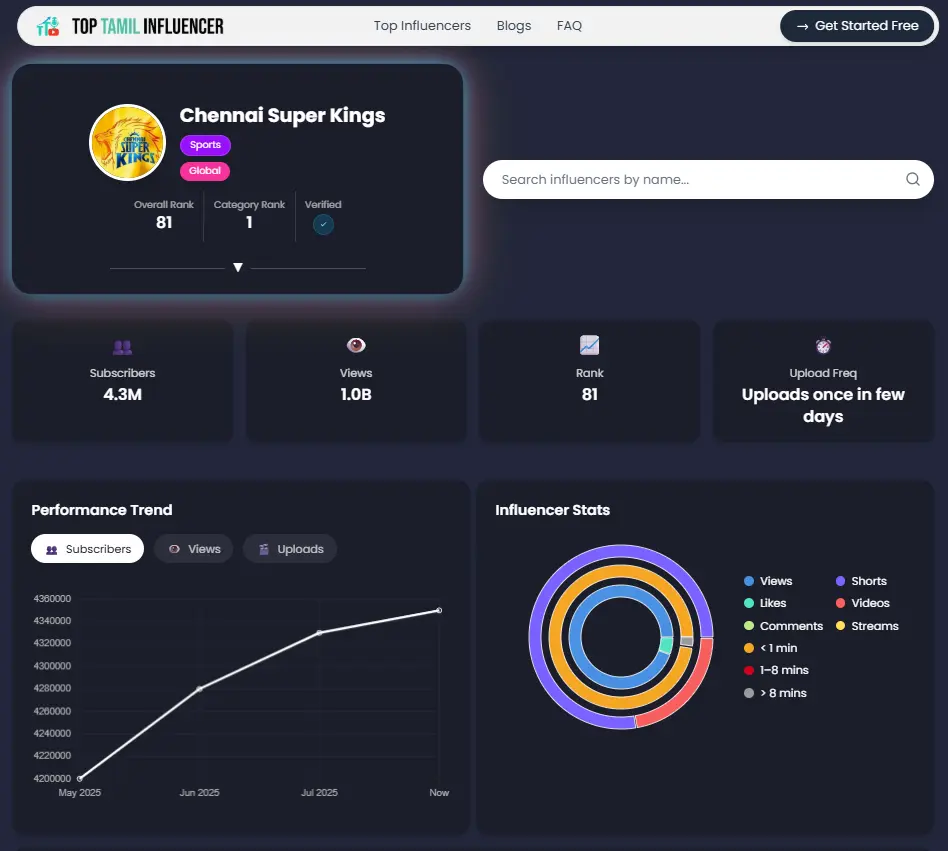
Task: Enable the Subscribers trend display
Action: click(x=87, y=548)
